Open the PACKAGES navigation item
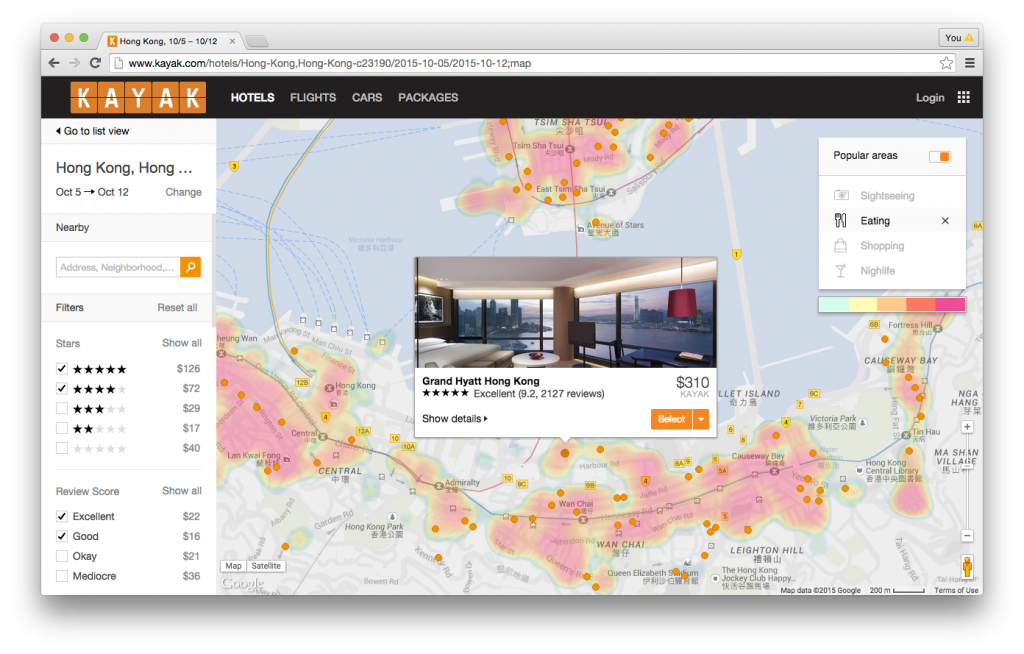This screenshot has width=1024, height=654. (x=428, y=97)
